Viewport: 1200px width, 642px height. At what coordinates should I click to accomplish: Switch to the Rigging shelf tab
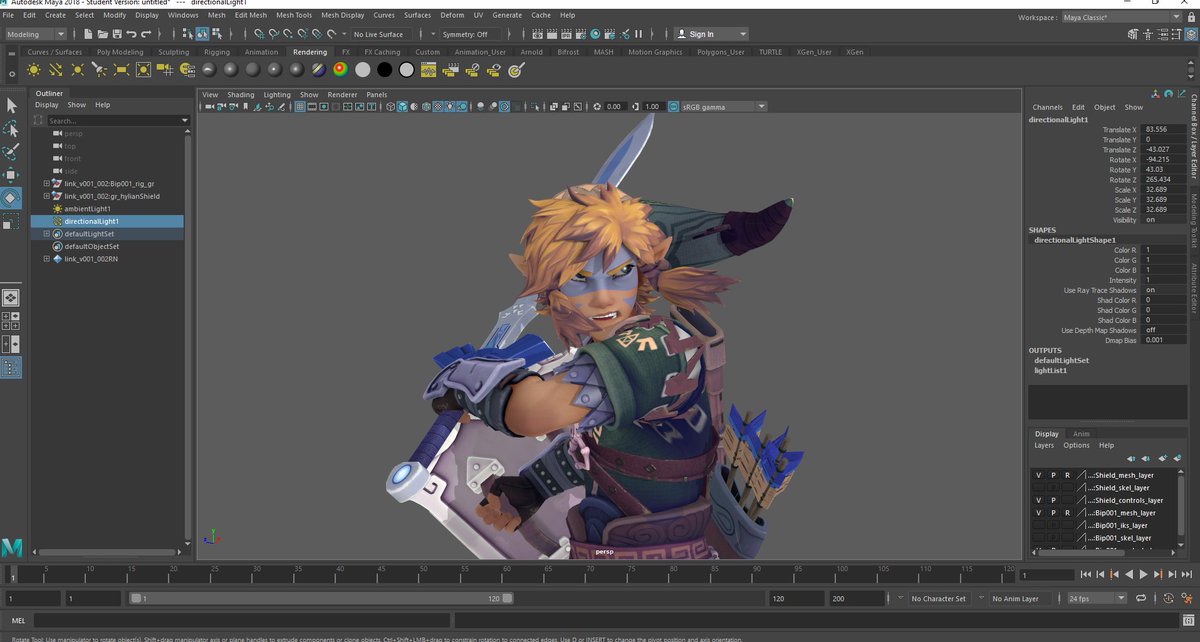click(x=216, y=52)
